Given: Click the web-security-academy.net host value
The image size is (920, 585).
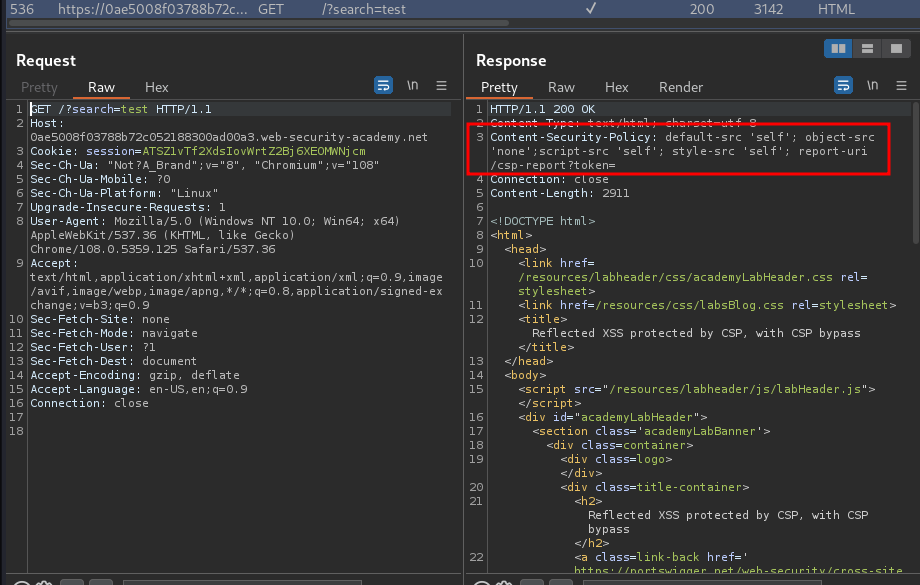Looking at the screenshot, I should (x=229, y=137).
